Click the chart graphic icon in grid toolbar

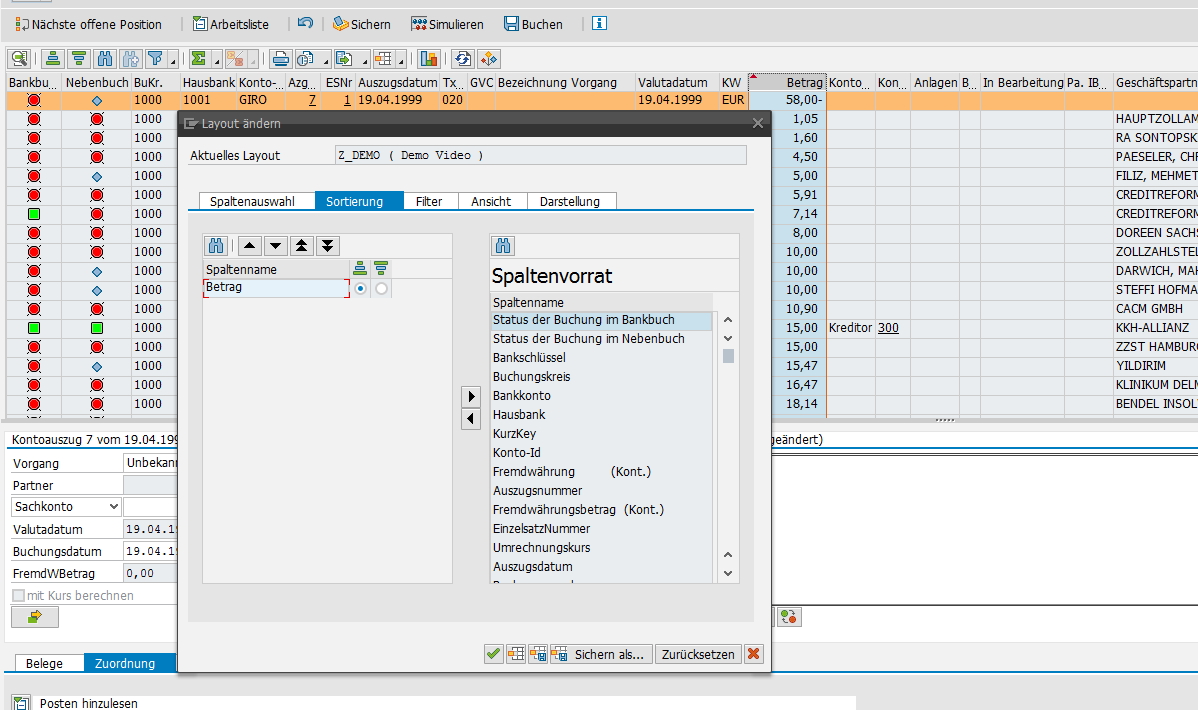point(429,58)
